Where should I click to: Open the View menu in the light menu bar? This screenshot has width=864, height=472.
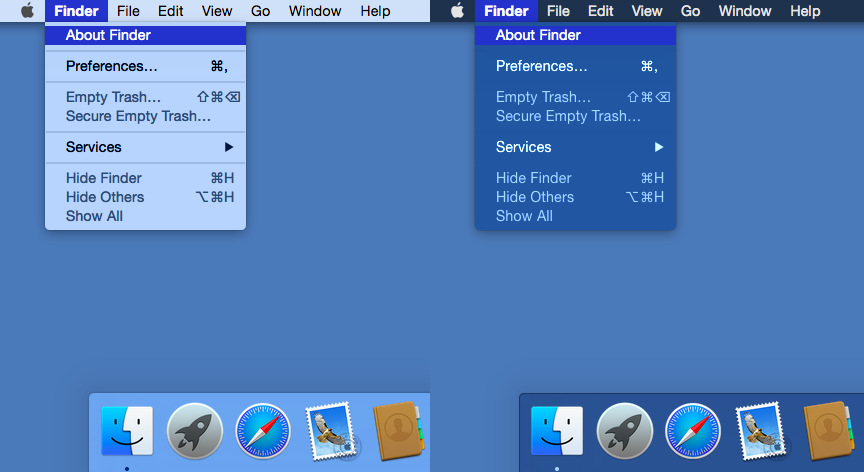(217, 11)
